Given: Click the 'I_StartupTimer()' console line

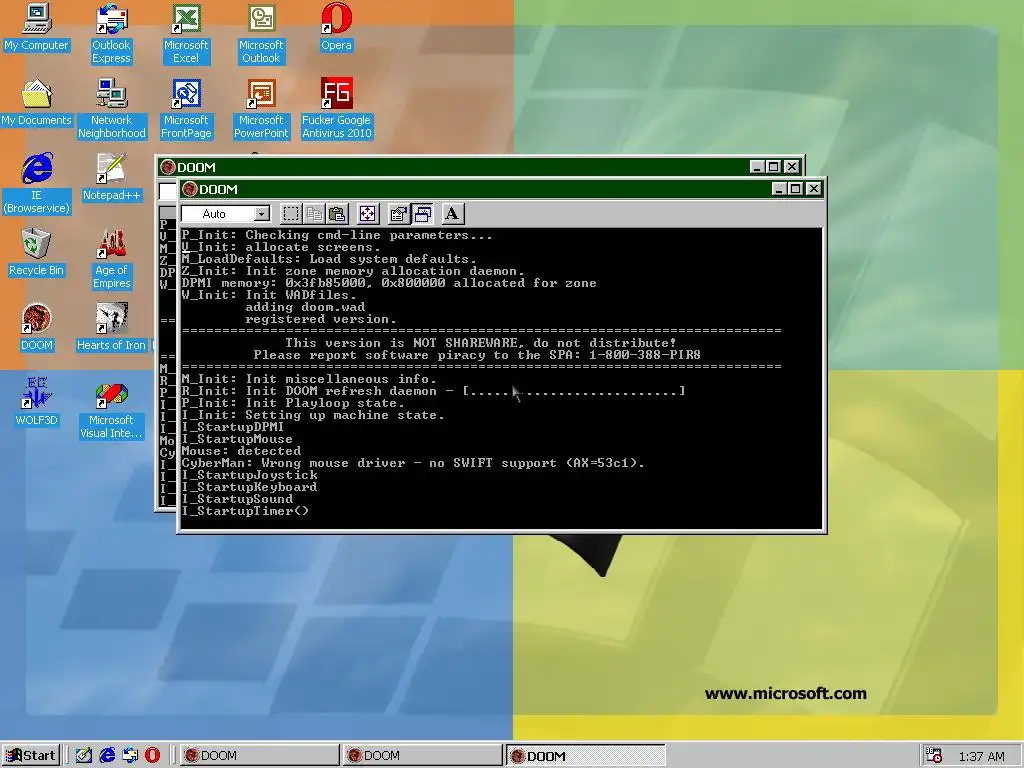Looking at the screenshot, I should (x=245, y=511).
